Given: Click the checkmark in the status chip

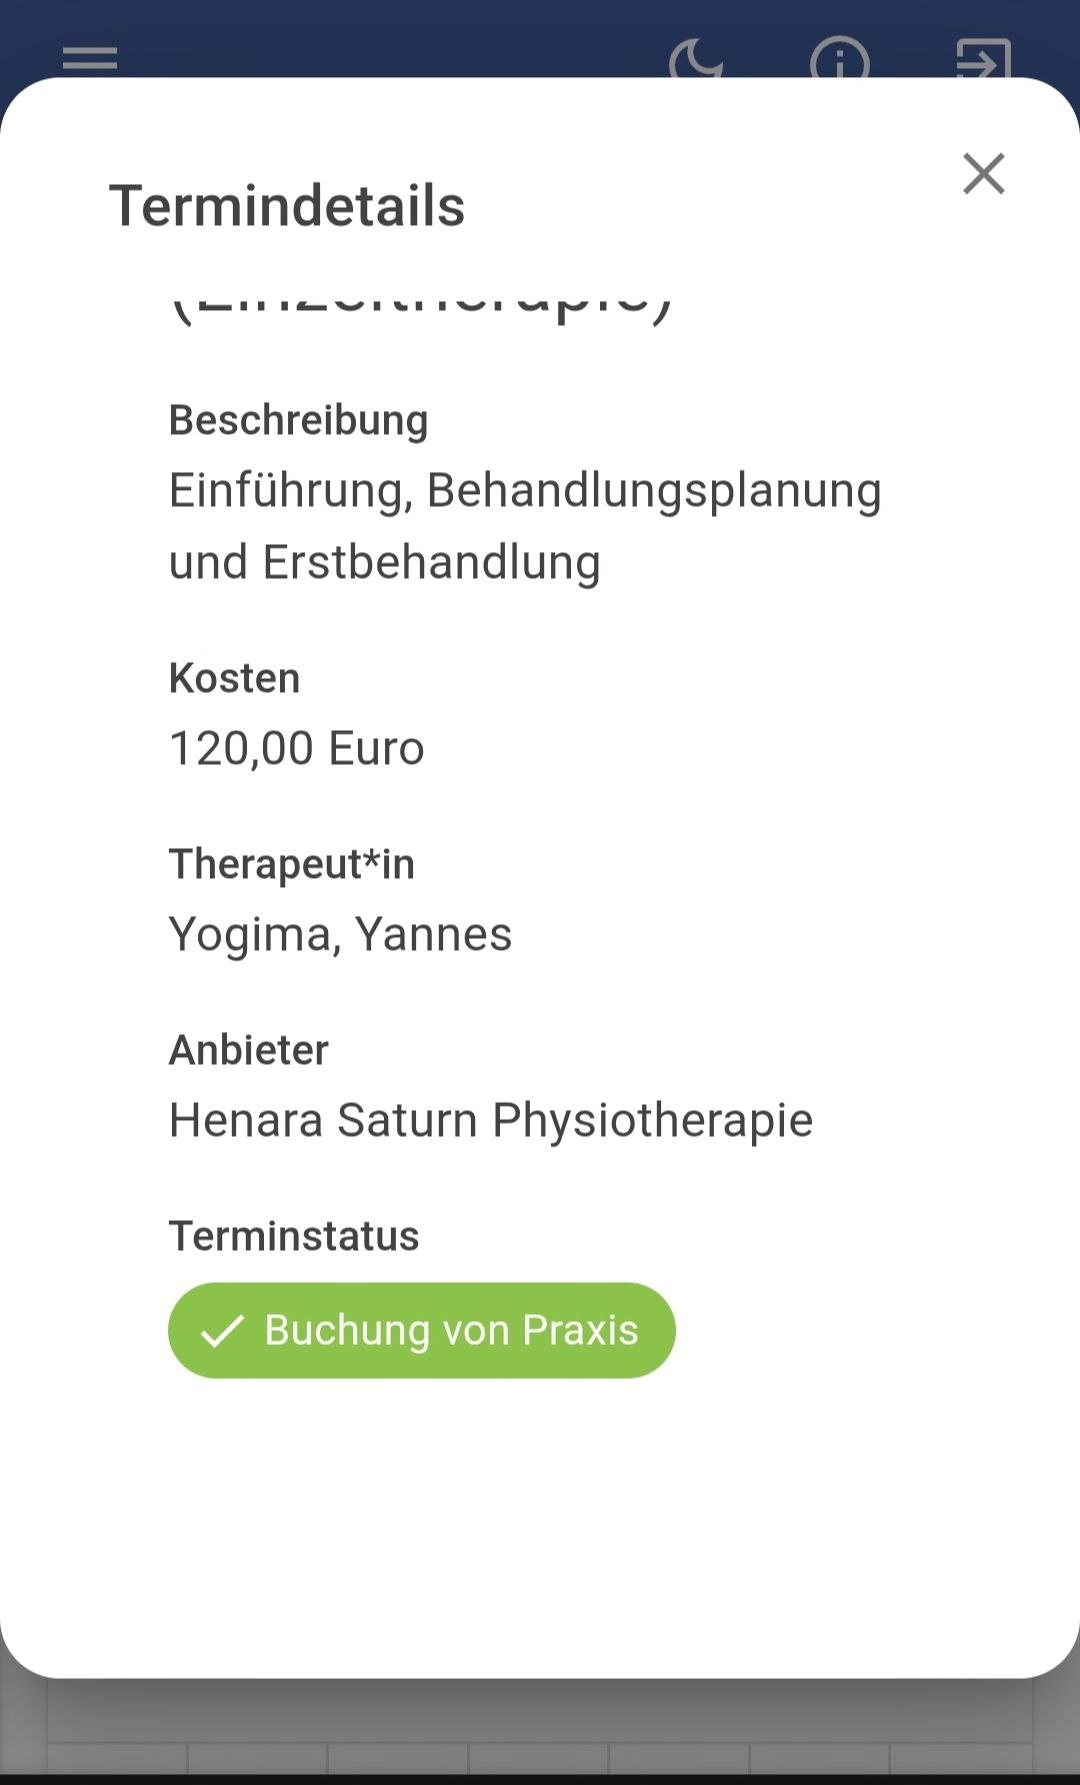Looking at the screenshot, I should coord(222,1331).
